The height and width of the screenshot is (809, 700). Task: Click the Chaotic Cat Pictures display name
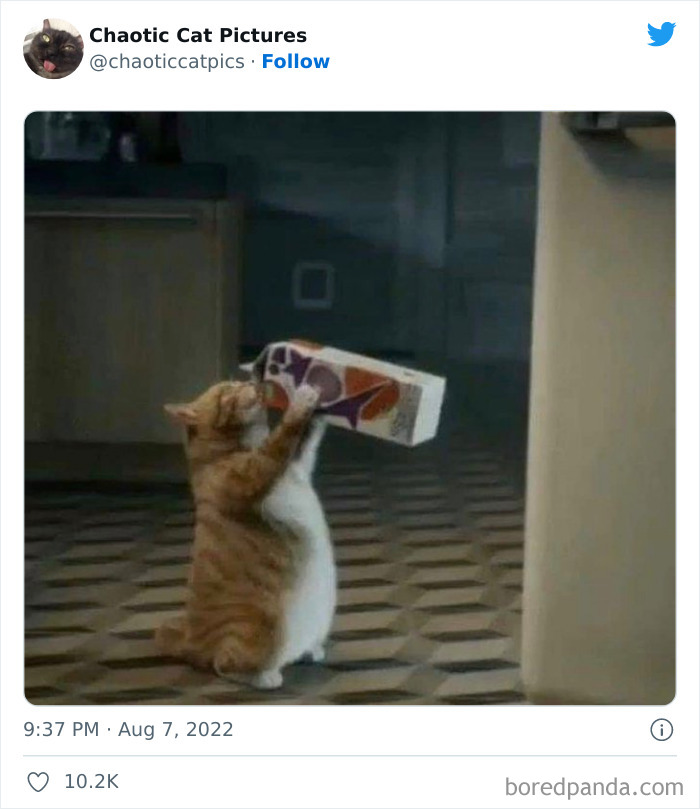(197, 35)
